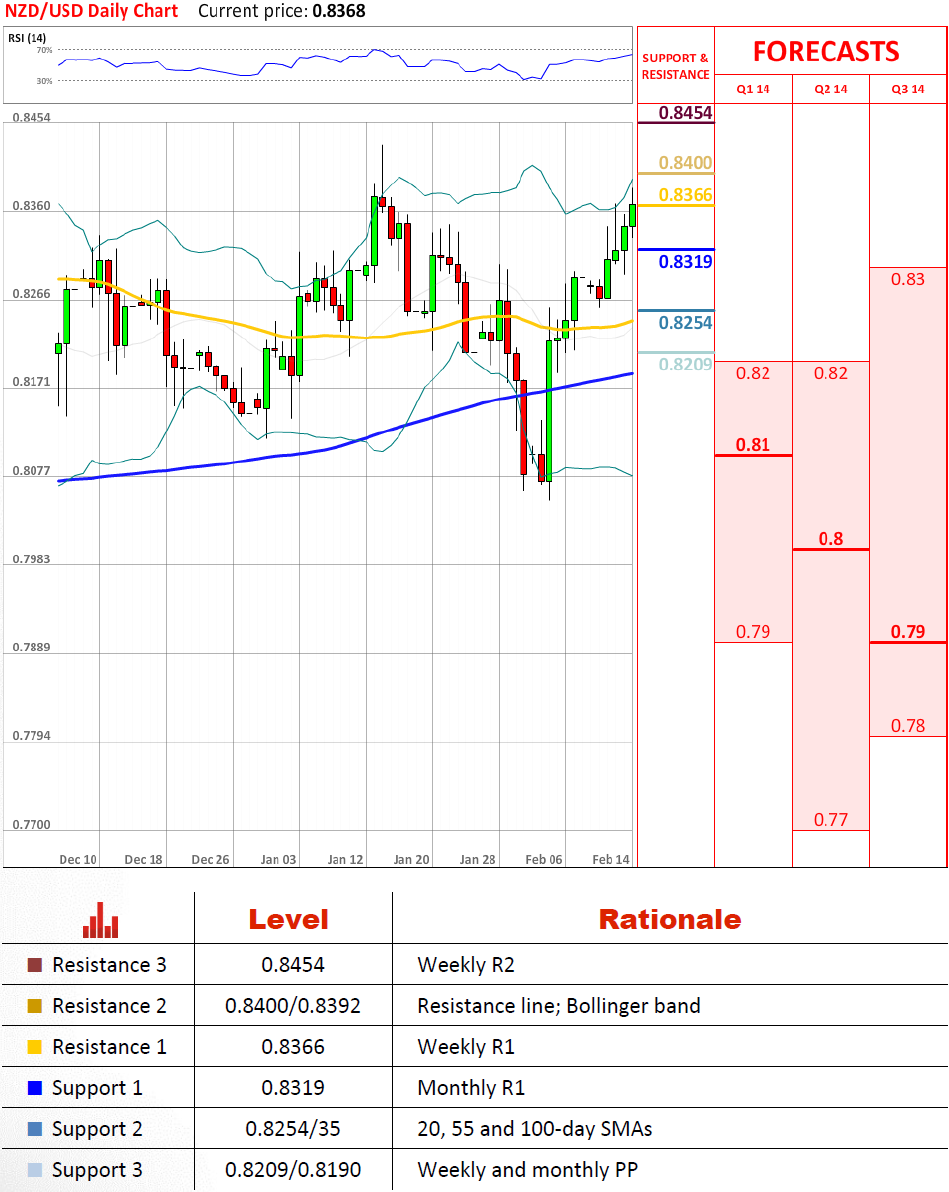
Task: Open the Q1 14 forecast column header
Action: tap(753, 89)
